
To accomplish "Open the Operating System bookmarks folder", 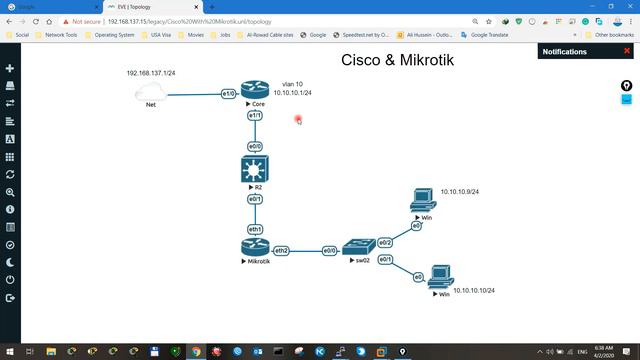I will 110,35.
